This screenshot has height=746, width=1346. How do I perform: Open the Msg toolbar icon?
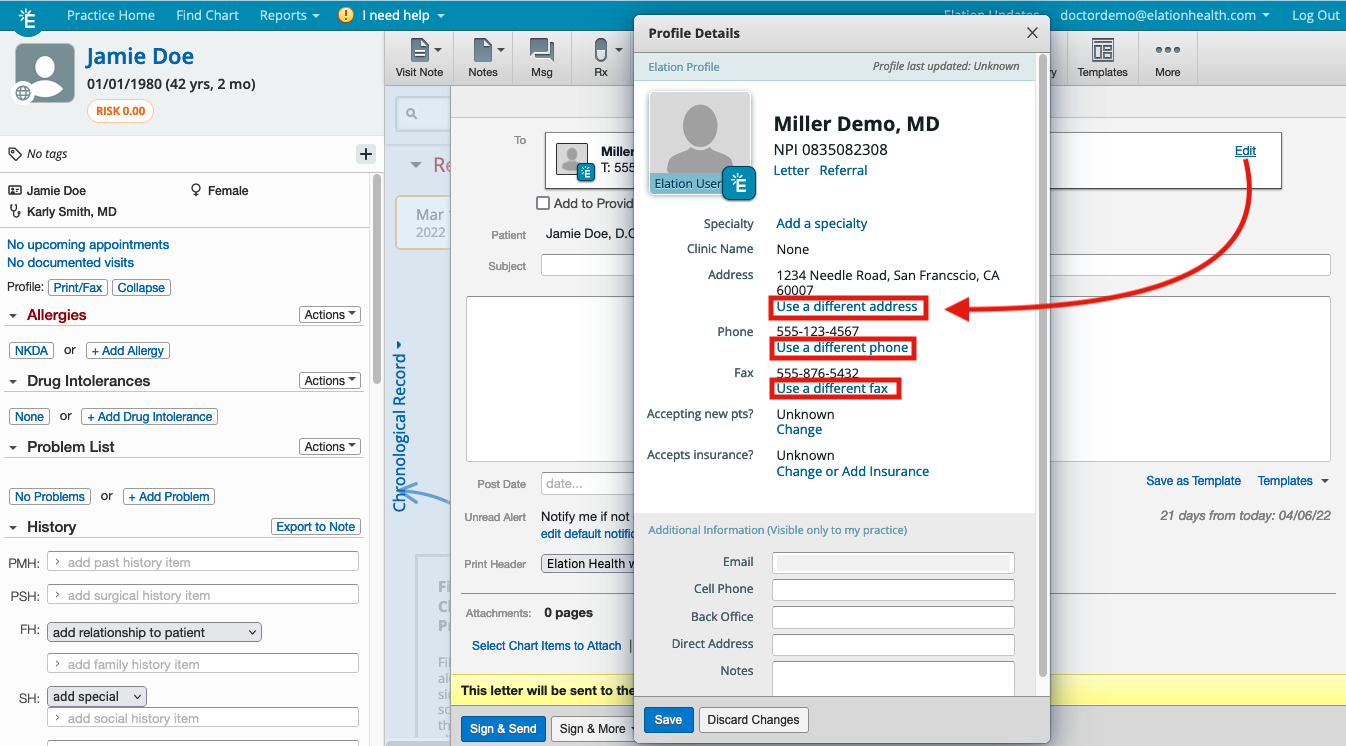pyautogui.click(x=541, y=58)
